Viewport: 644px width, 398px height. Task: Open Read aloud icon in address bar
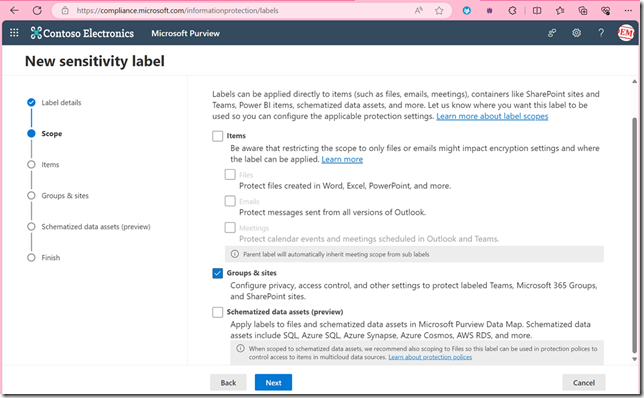[419, 10]
